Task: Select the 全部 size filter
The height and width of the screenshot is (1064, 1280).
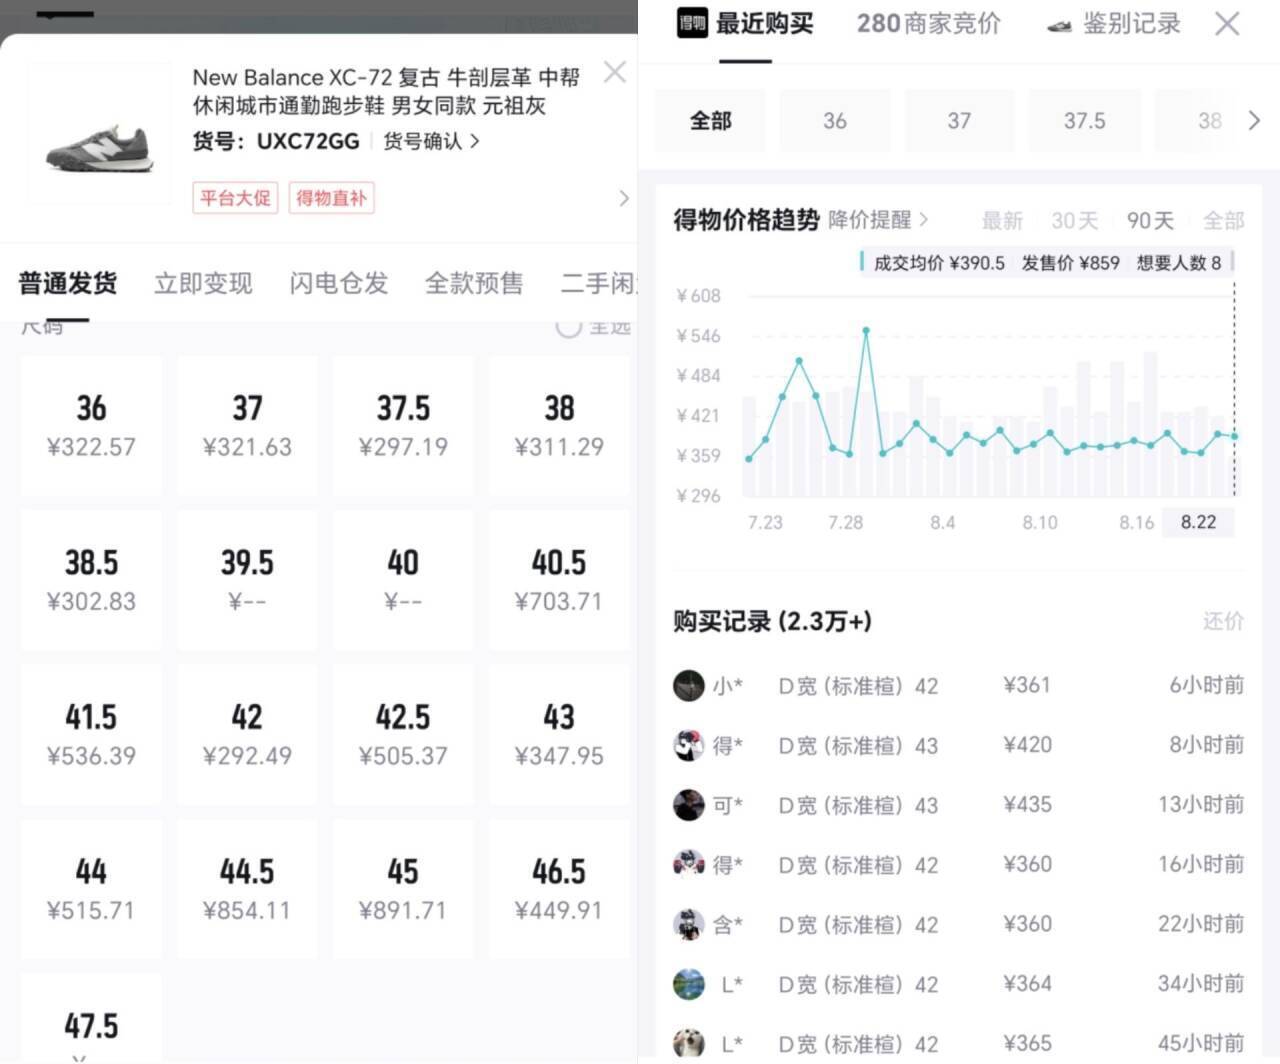Action: pyautogui.click(x=711, y=121)
